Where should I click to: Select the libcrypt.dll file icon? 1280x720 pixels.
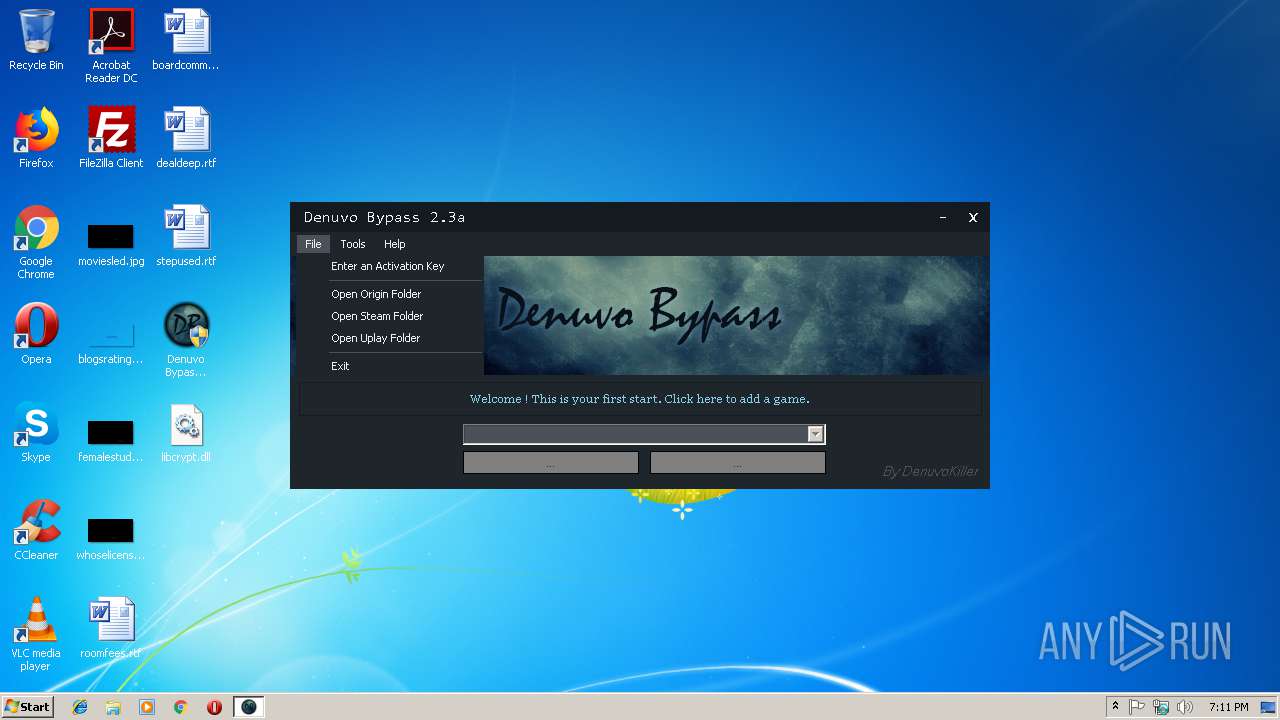[x=186, y=432]
